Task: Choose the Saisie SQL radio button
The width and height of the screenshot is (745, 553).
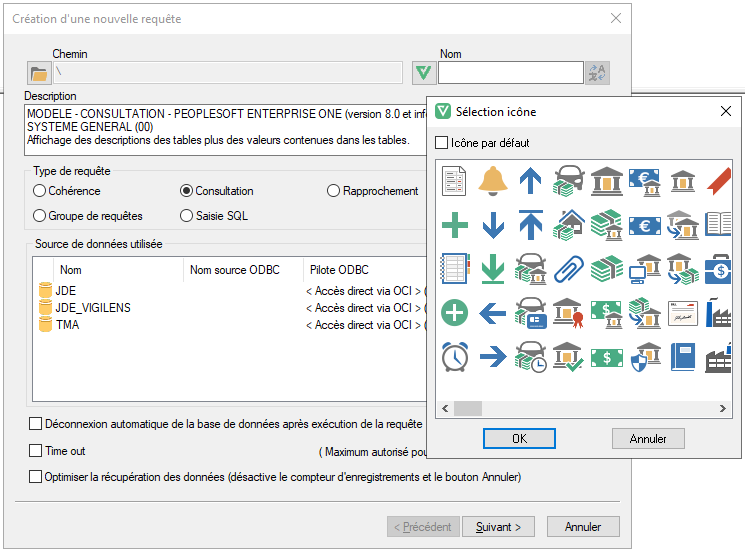Action: coord(186,215)
